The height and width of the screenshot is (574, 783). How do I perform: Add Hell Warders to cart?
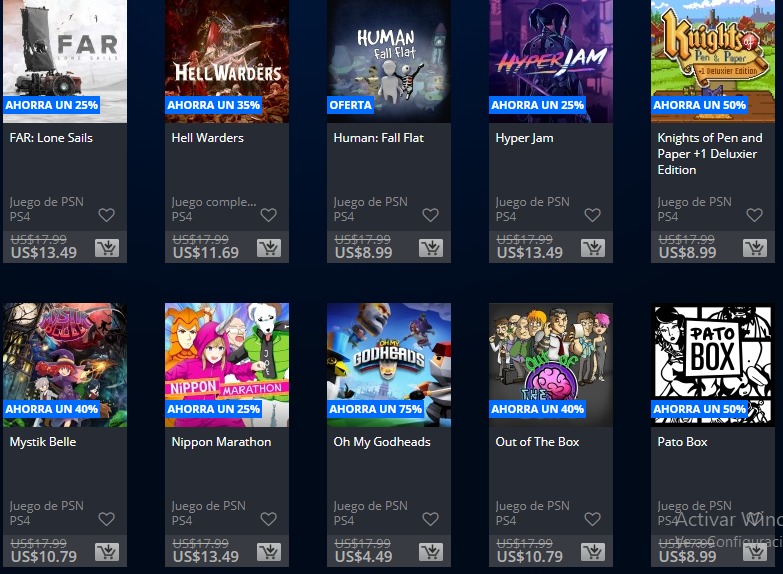click(269, 248)
